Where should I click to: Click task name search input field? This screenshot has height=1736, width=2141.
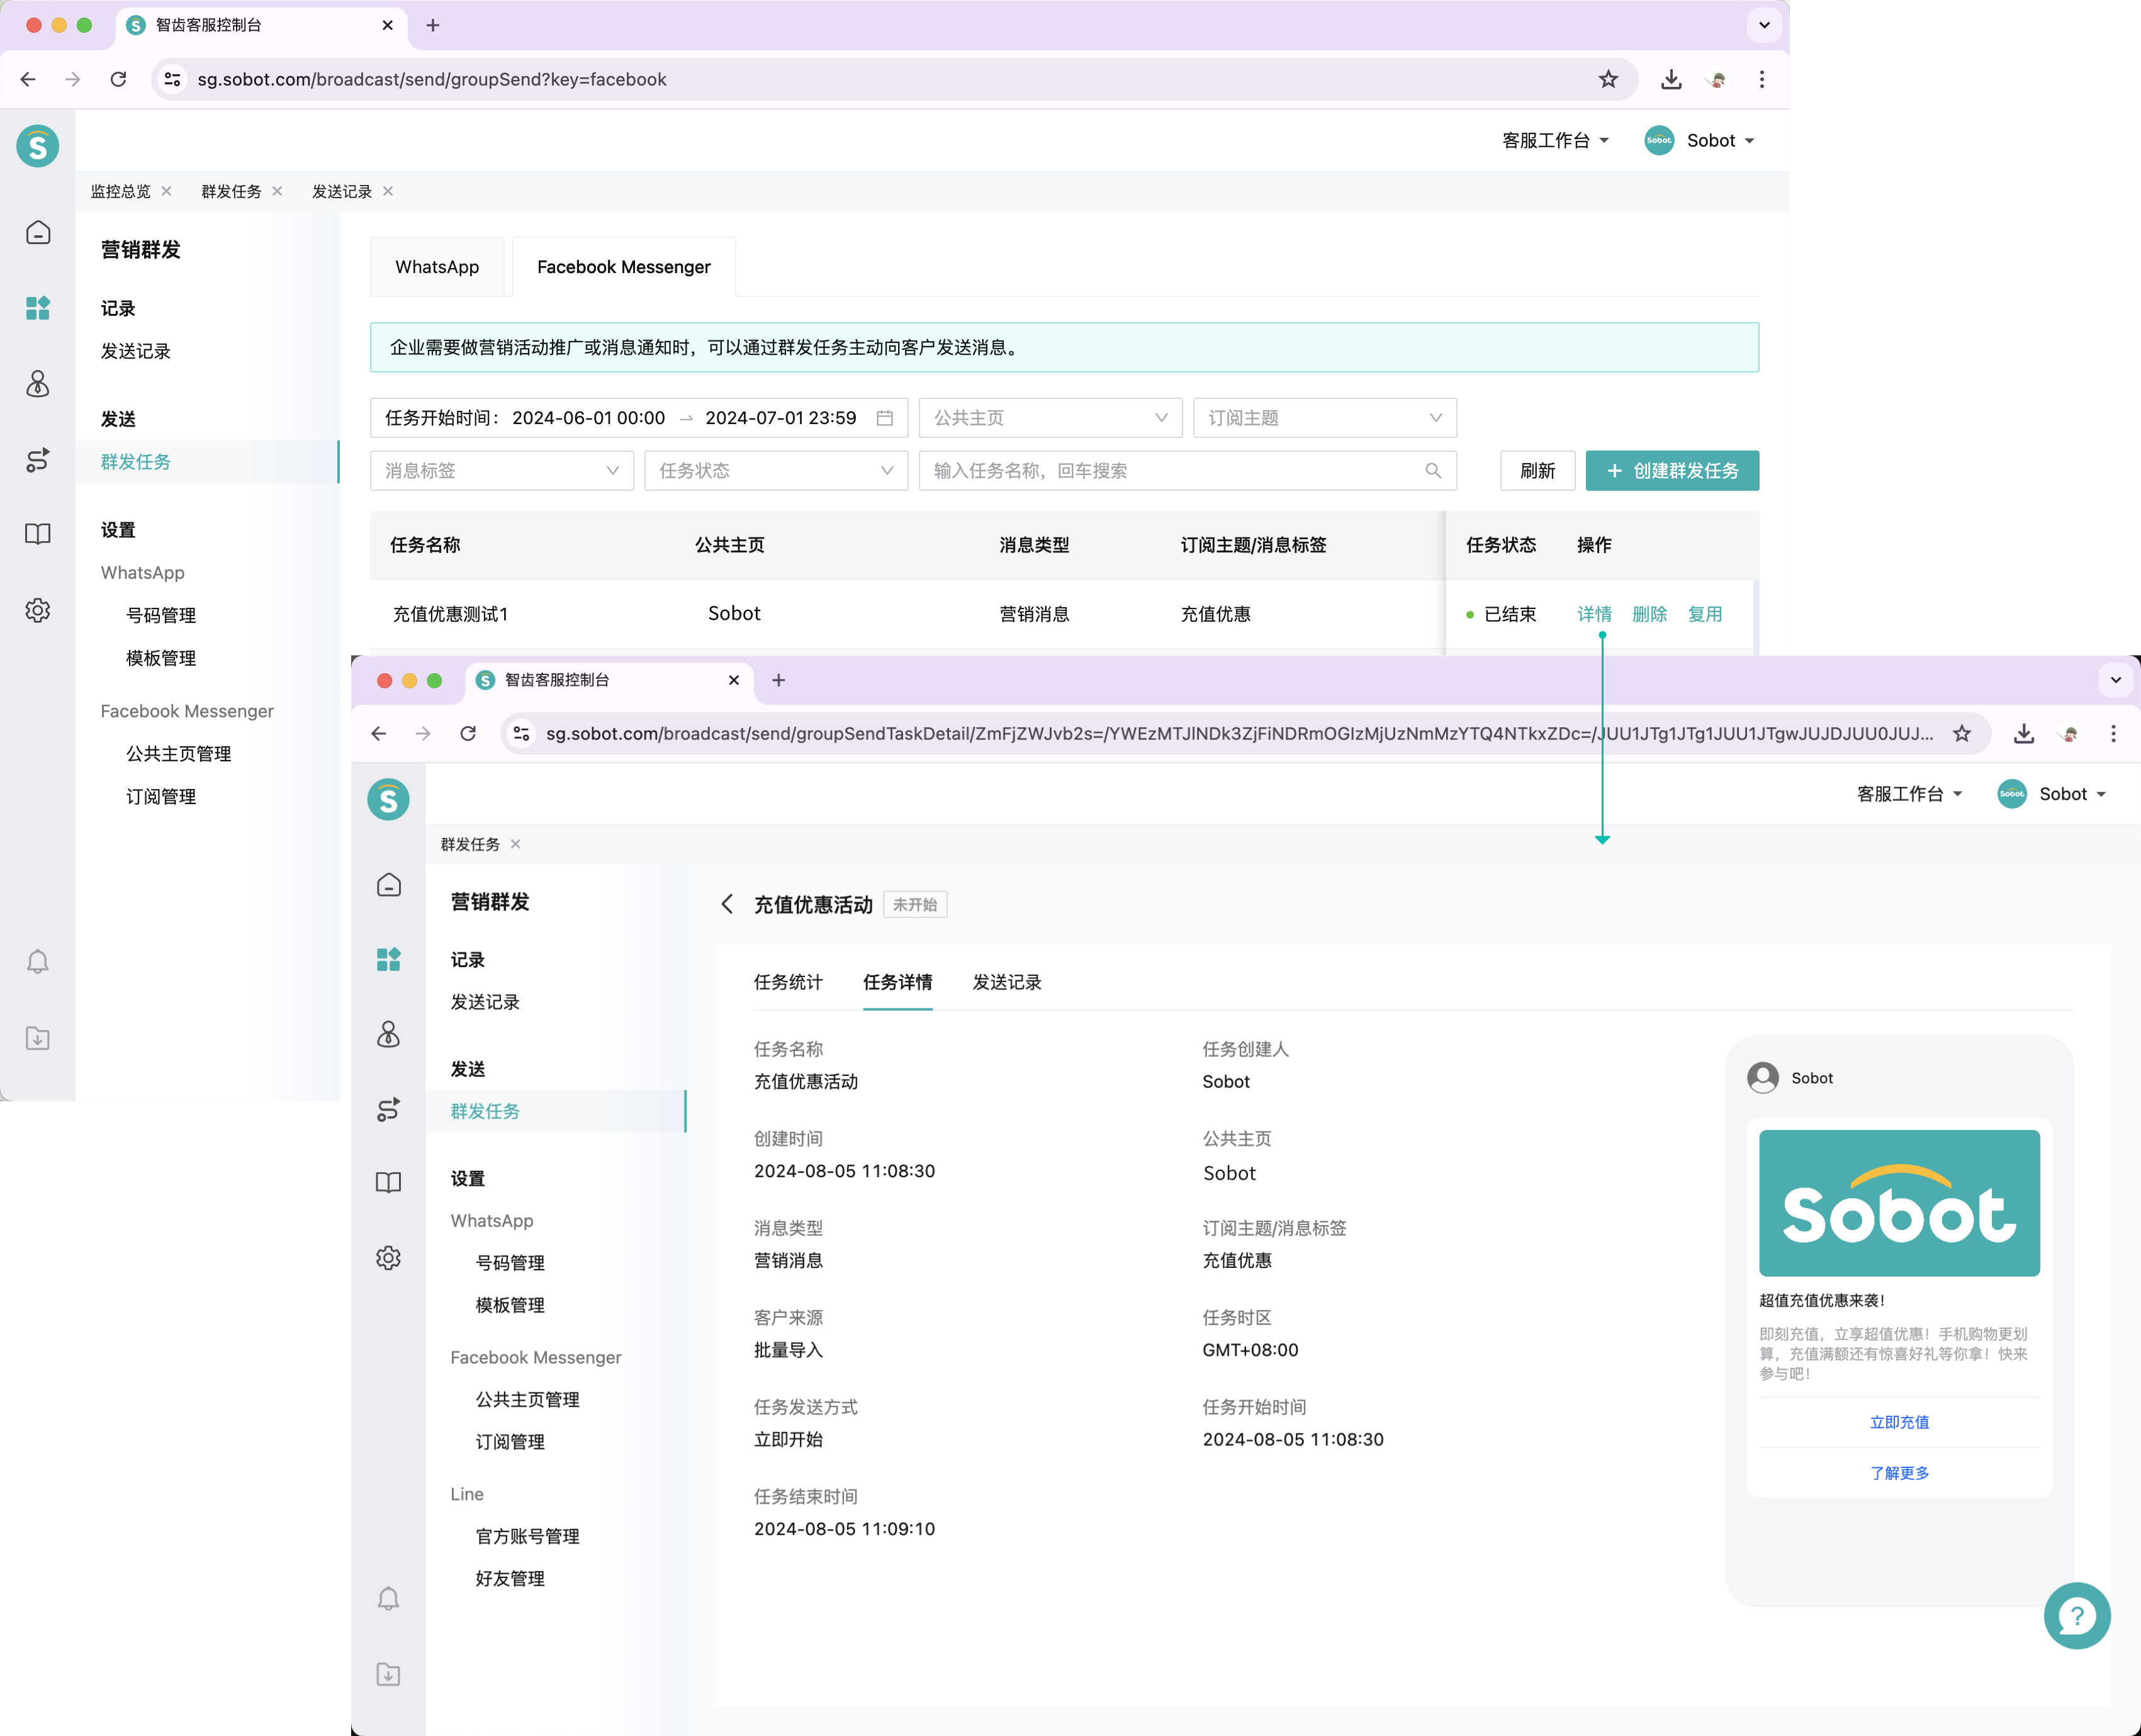(1187, 470)
